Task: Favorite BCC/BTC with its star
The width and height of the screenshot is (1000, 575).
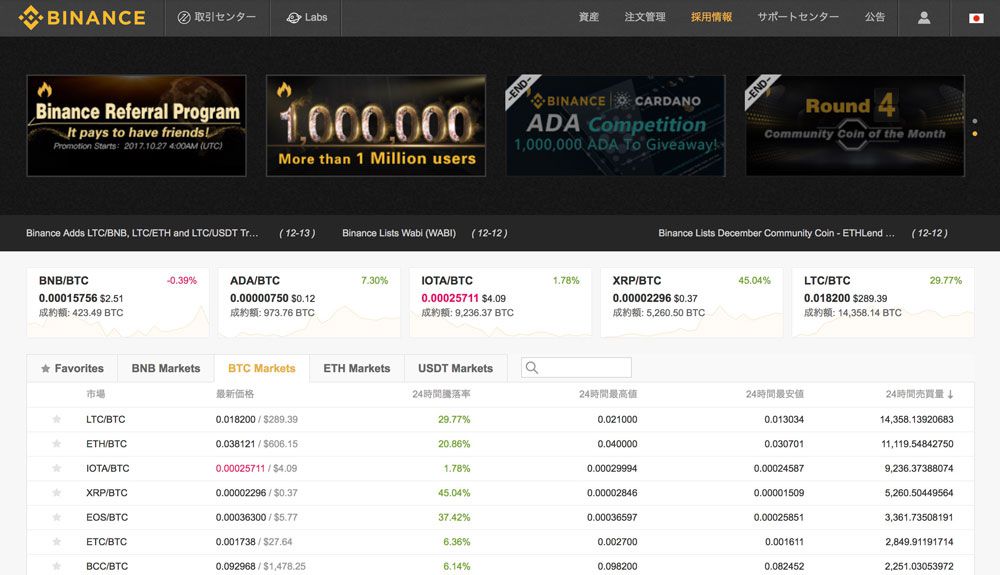Action: (x=57, y=566)
